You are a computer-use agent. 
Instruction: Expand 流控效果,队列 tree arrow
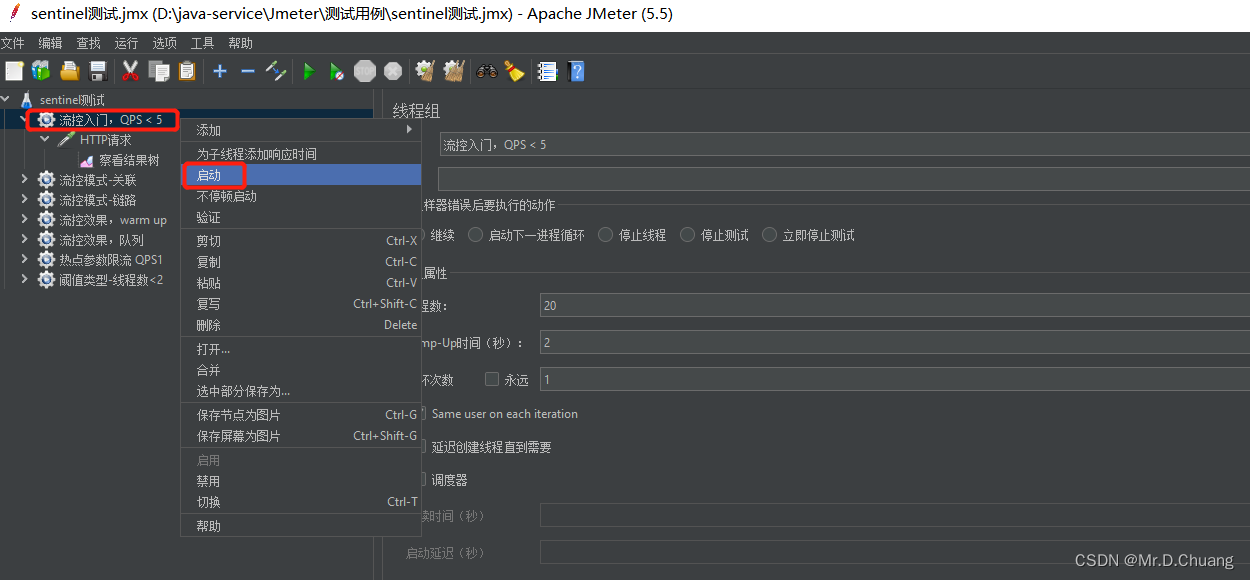(x=26, y=240)
